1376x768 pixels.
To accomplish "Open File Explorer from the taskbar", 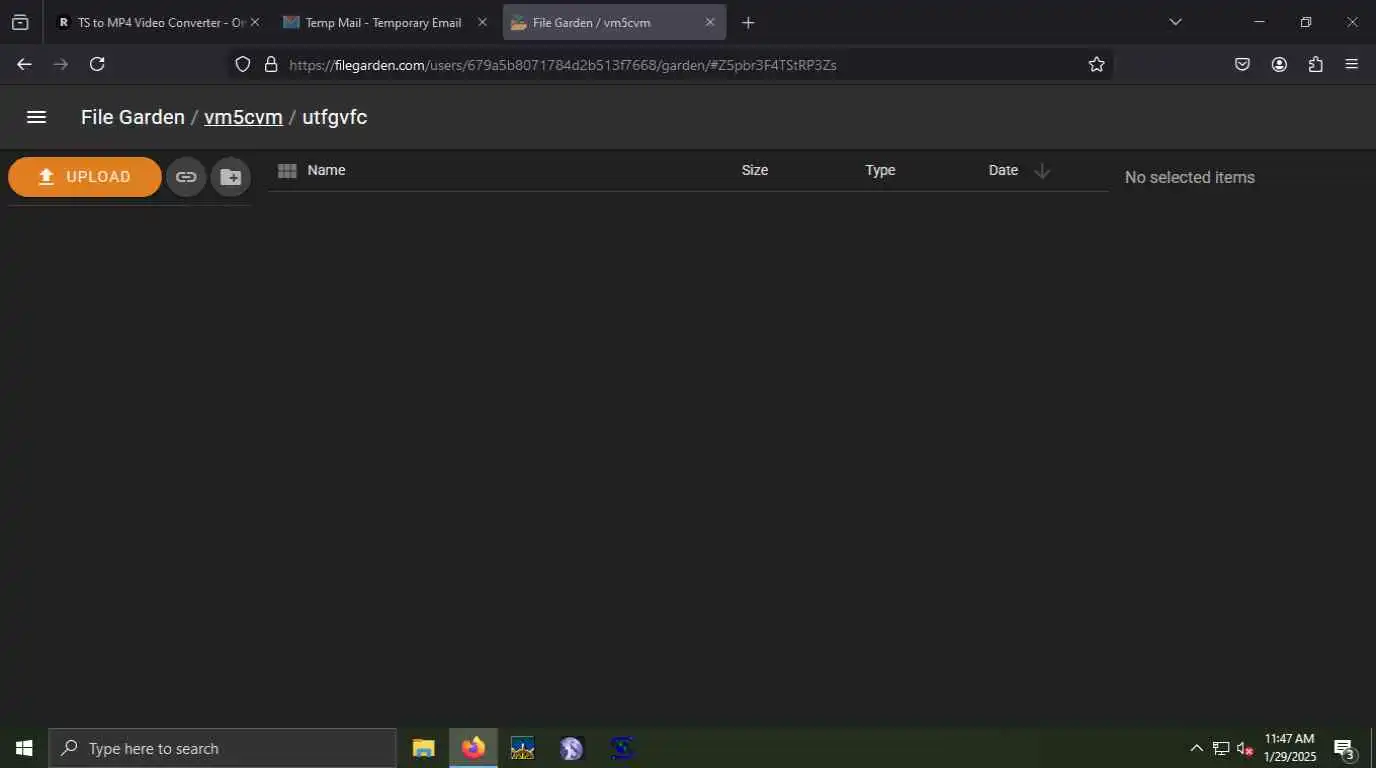I will pyautogui.click(x=424, y=748).
